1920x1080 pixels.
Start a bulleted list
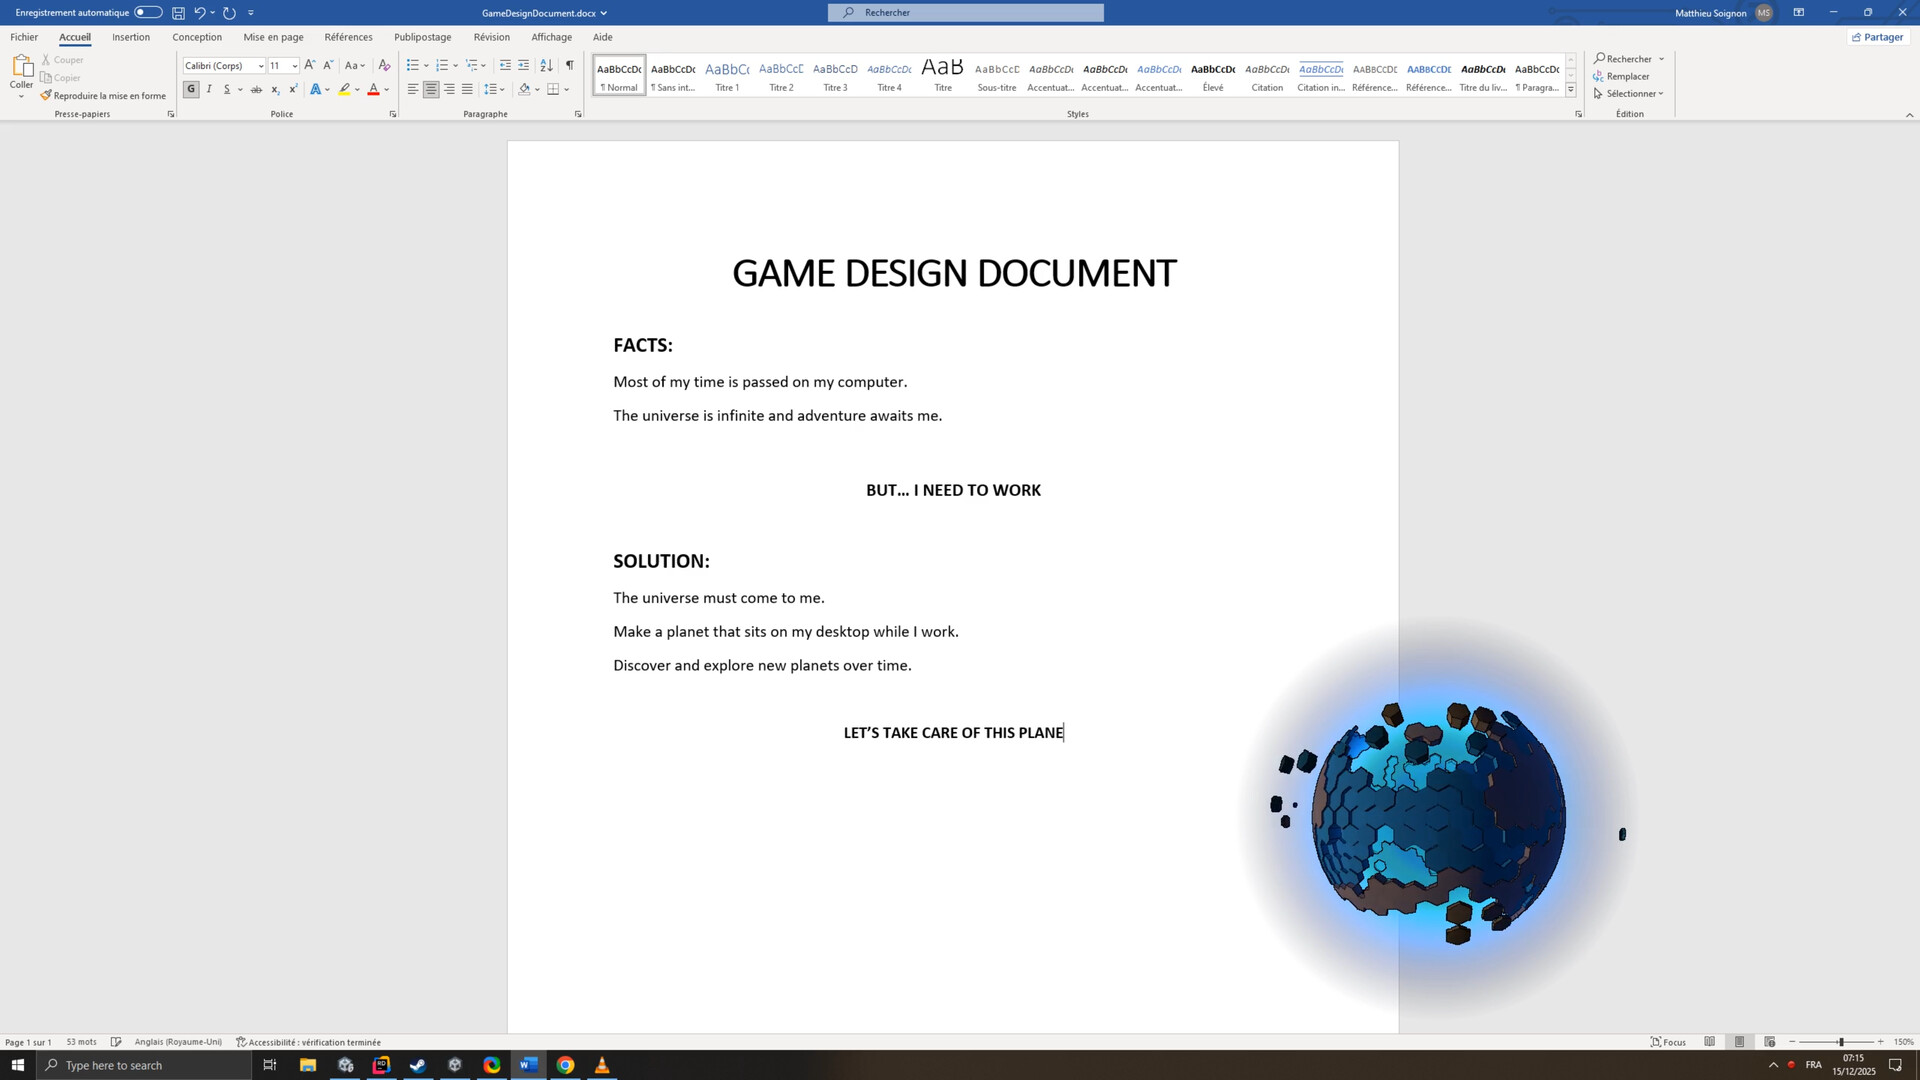[x=412, y=65]
